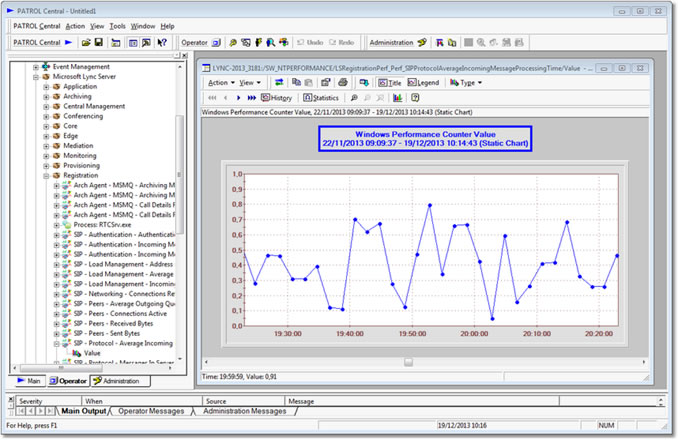Collapse the Registration tree node
Viewport: 678px width, 440px height.
tap(46, 175)
